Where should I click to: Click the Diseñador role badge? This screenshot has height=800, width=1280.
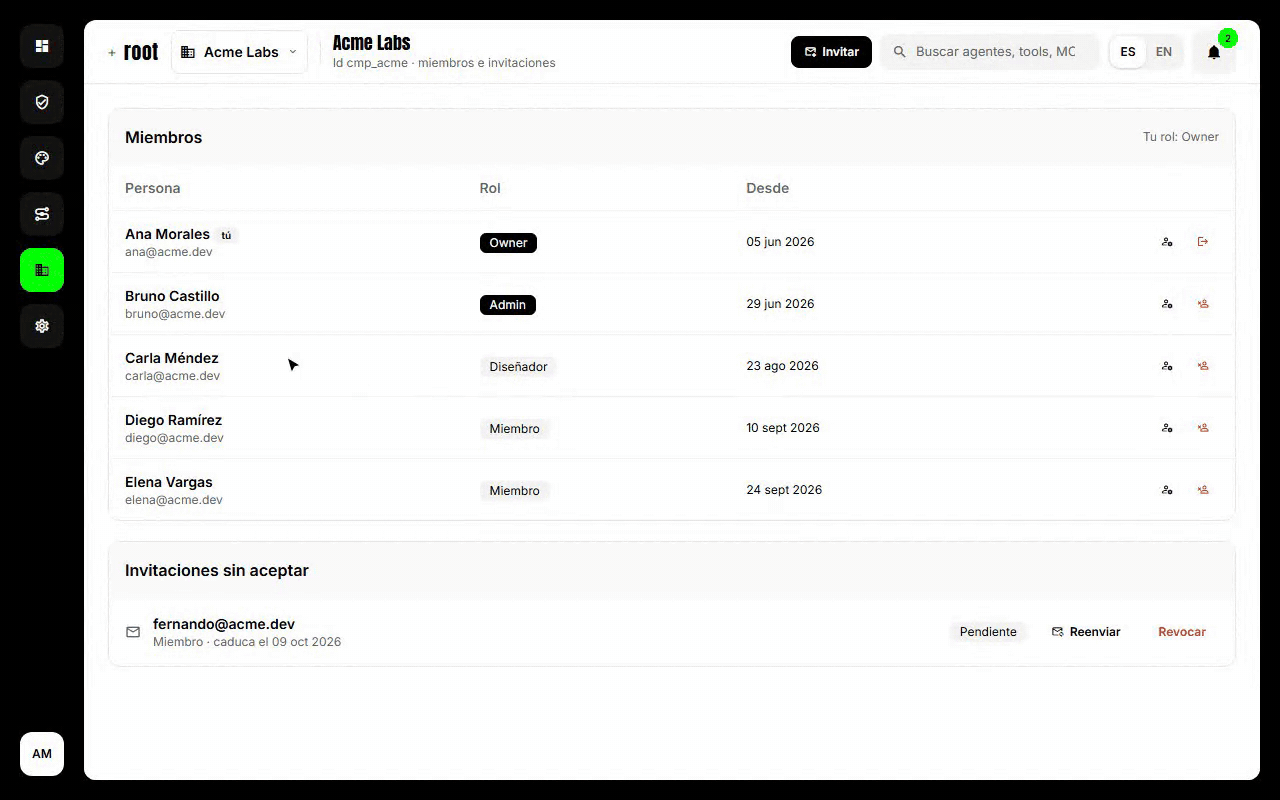pos(518,367)
